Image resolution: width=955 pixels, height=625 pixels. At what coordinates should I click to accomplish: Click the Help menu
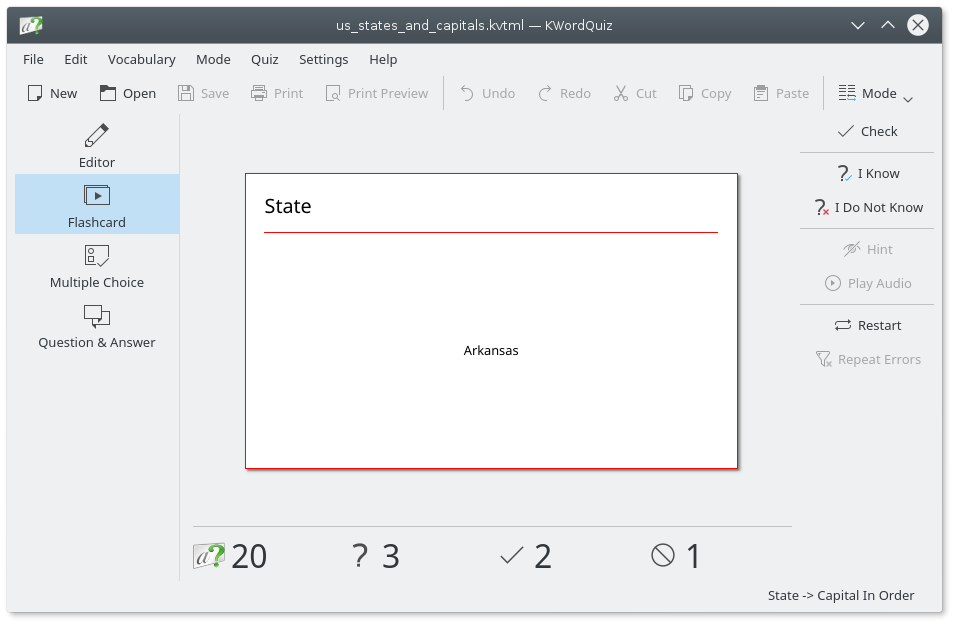tap(383, 59)
